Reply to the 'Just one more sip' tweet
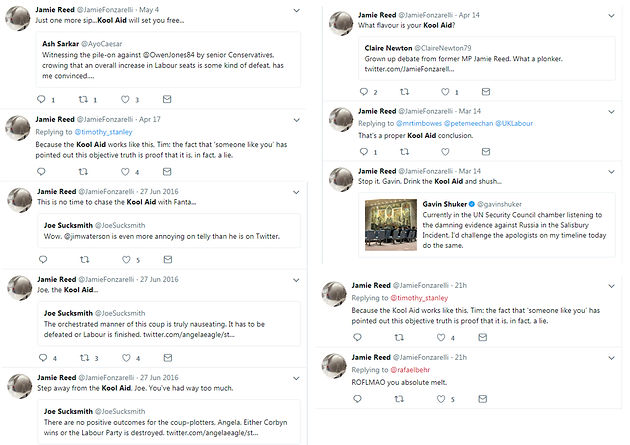630x445 pixels. (41, 99)
